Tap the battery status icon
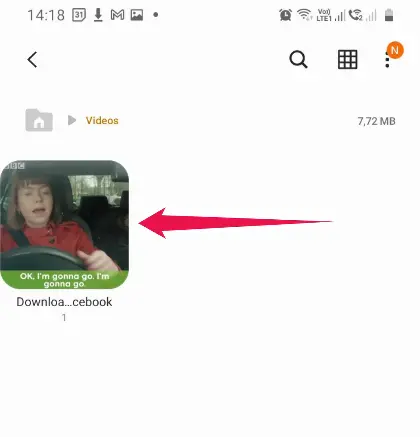420x437 pixels. [x=389, y=15]
